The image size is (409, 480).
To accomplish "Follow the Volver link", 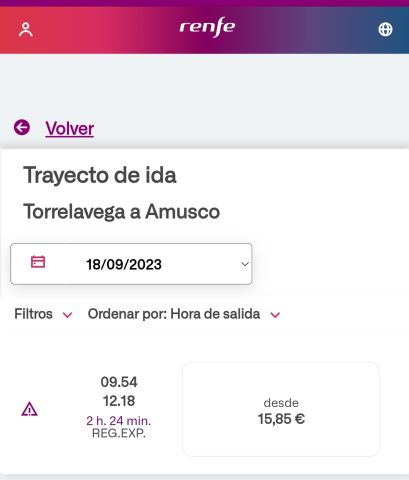I will click(x=70, y=128).
